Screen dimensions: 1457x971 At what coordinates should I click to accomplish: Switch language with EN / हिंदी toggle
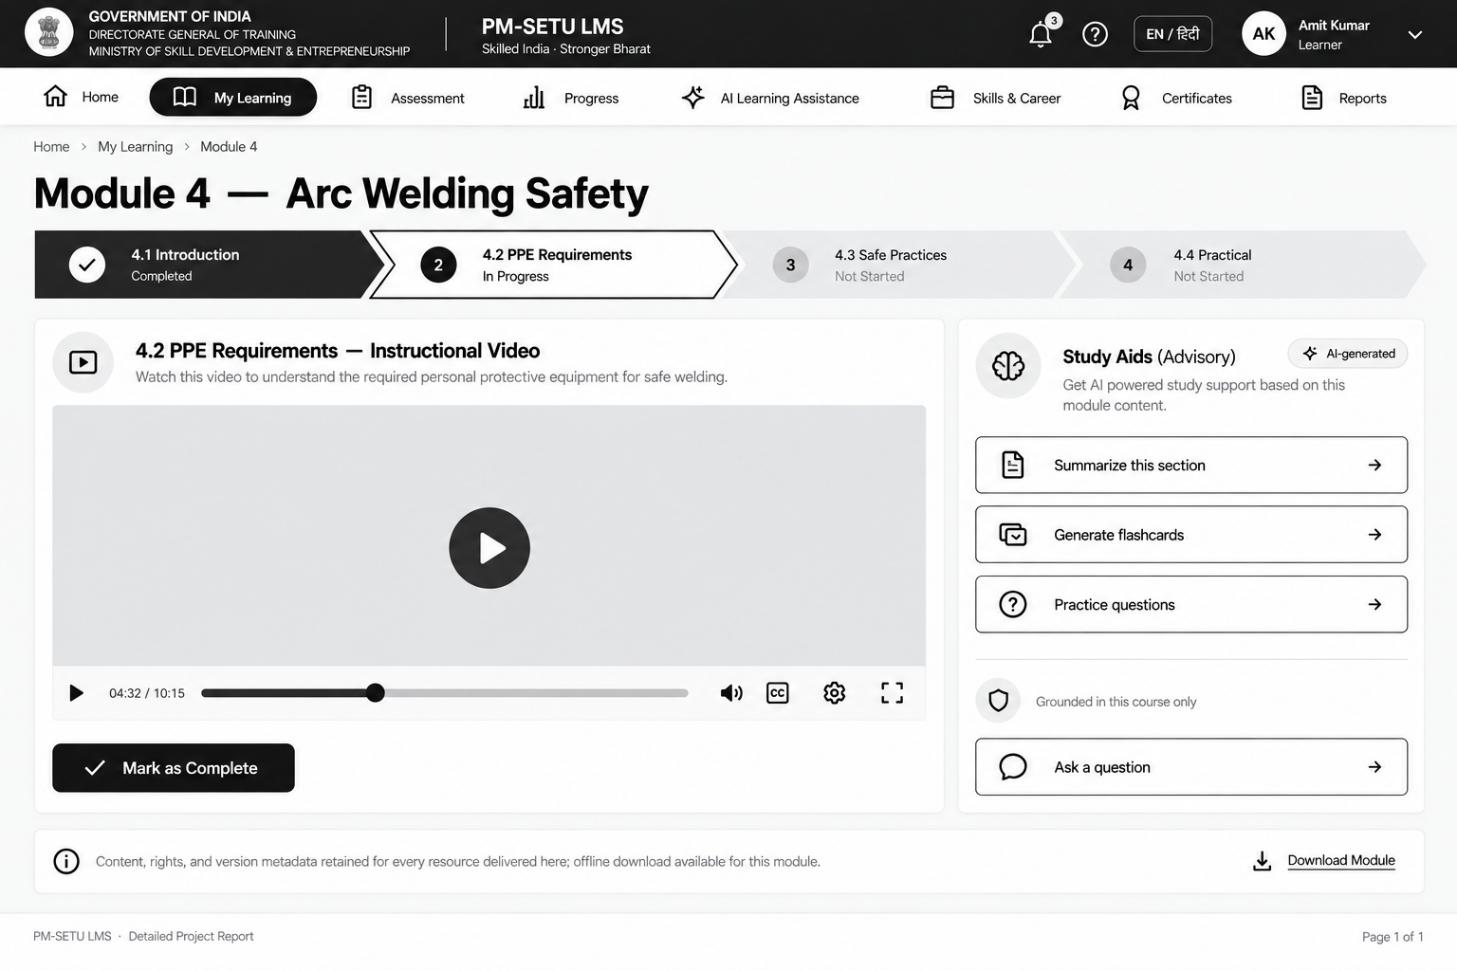click(x=1172, y=34)
